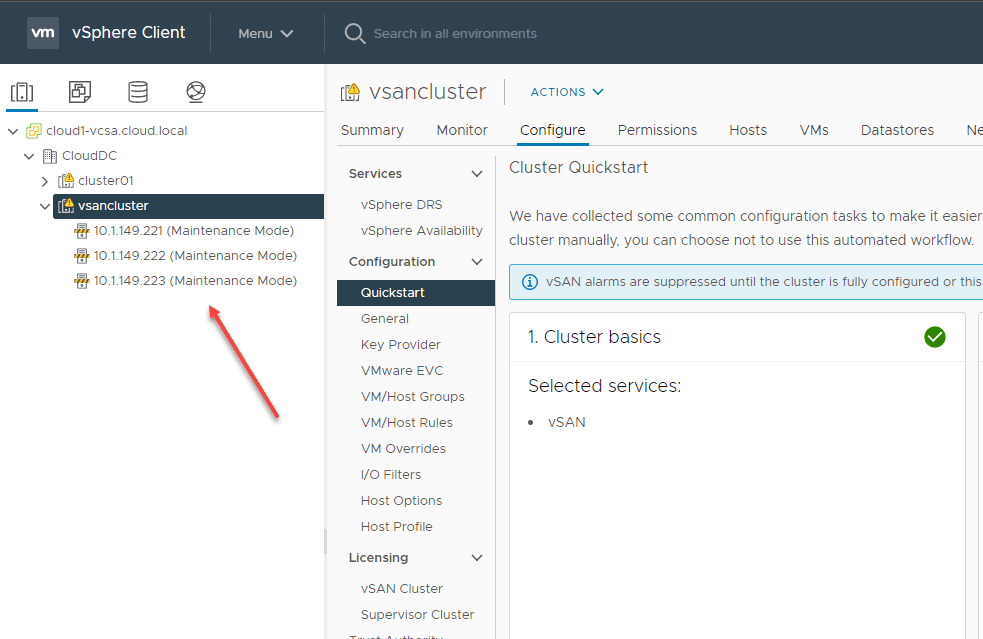Click the search magnifier icon

coord(354,33)
